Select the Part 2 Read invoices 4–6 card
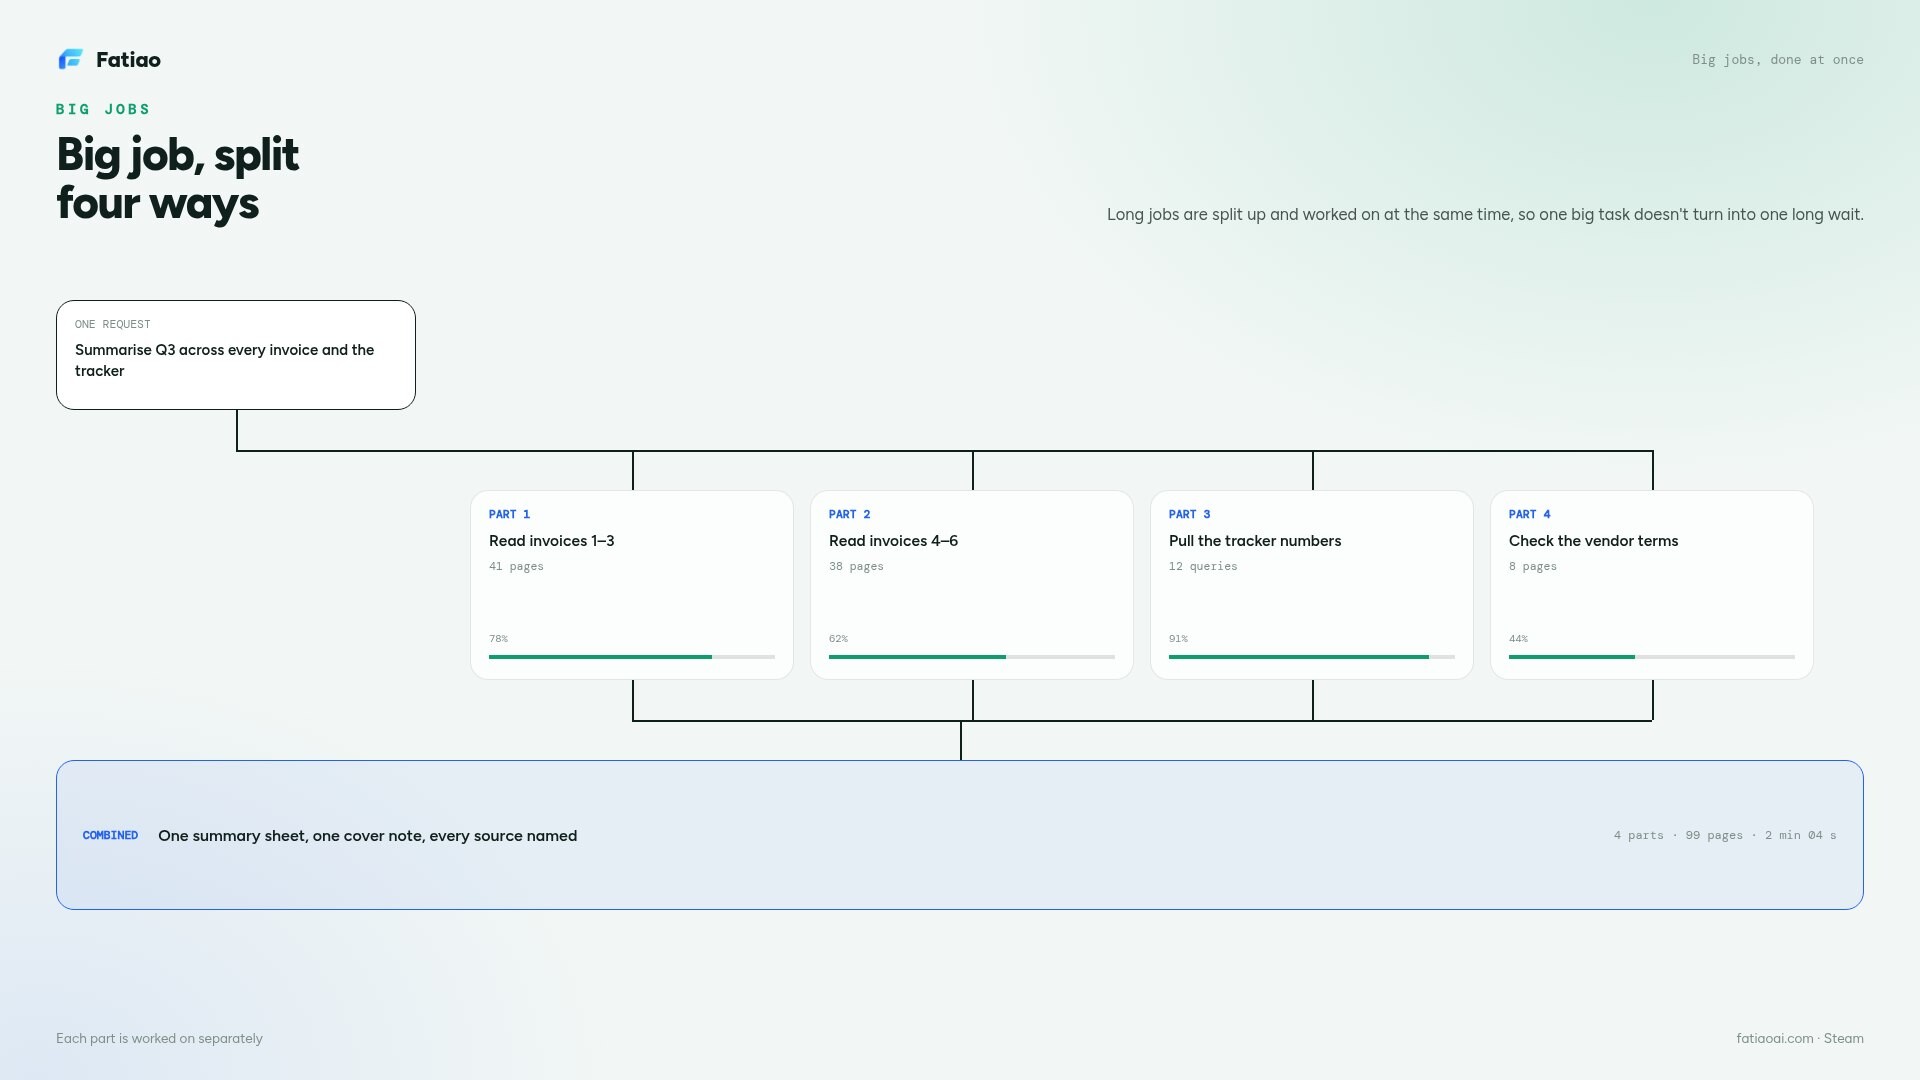This screenshot has height=1080, width=1920. pos(972,585)
